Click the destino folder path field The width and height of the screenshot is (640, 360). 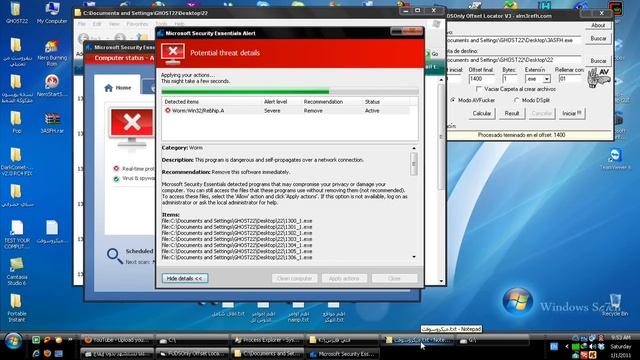point(514,60)
